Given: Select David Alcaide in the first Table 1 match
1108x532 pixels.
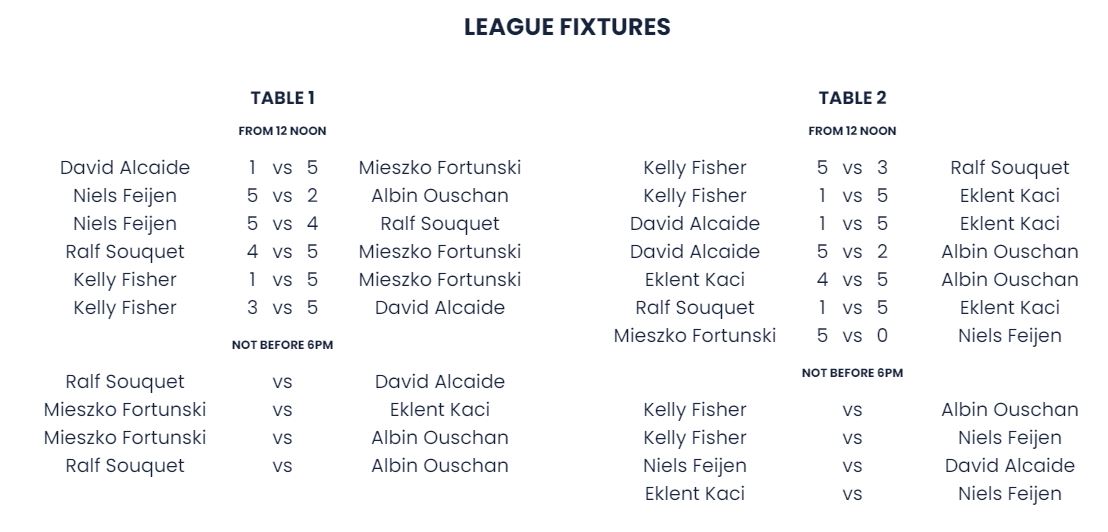Looking at the screenshot, I should tap(125, 168).
